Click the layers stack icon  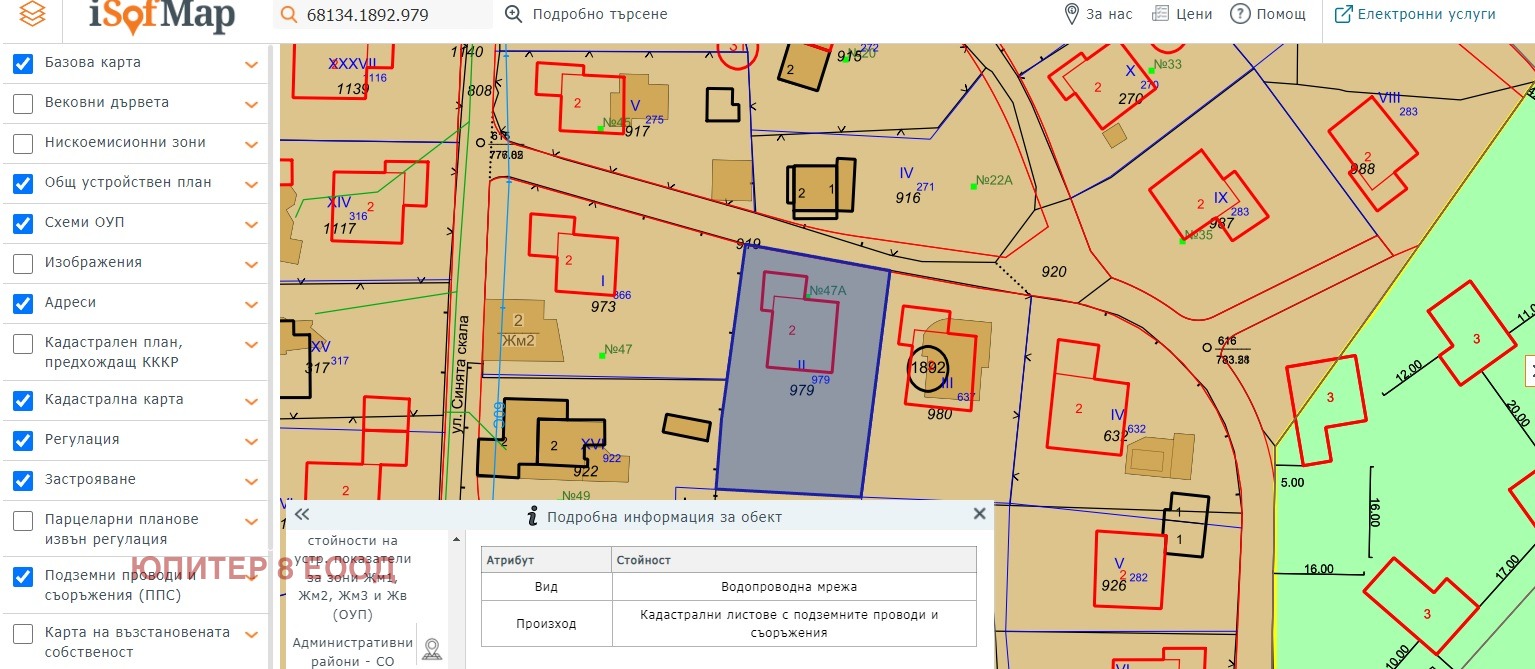click(32, 15)
